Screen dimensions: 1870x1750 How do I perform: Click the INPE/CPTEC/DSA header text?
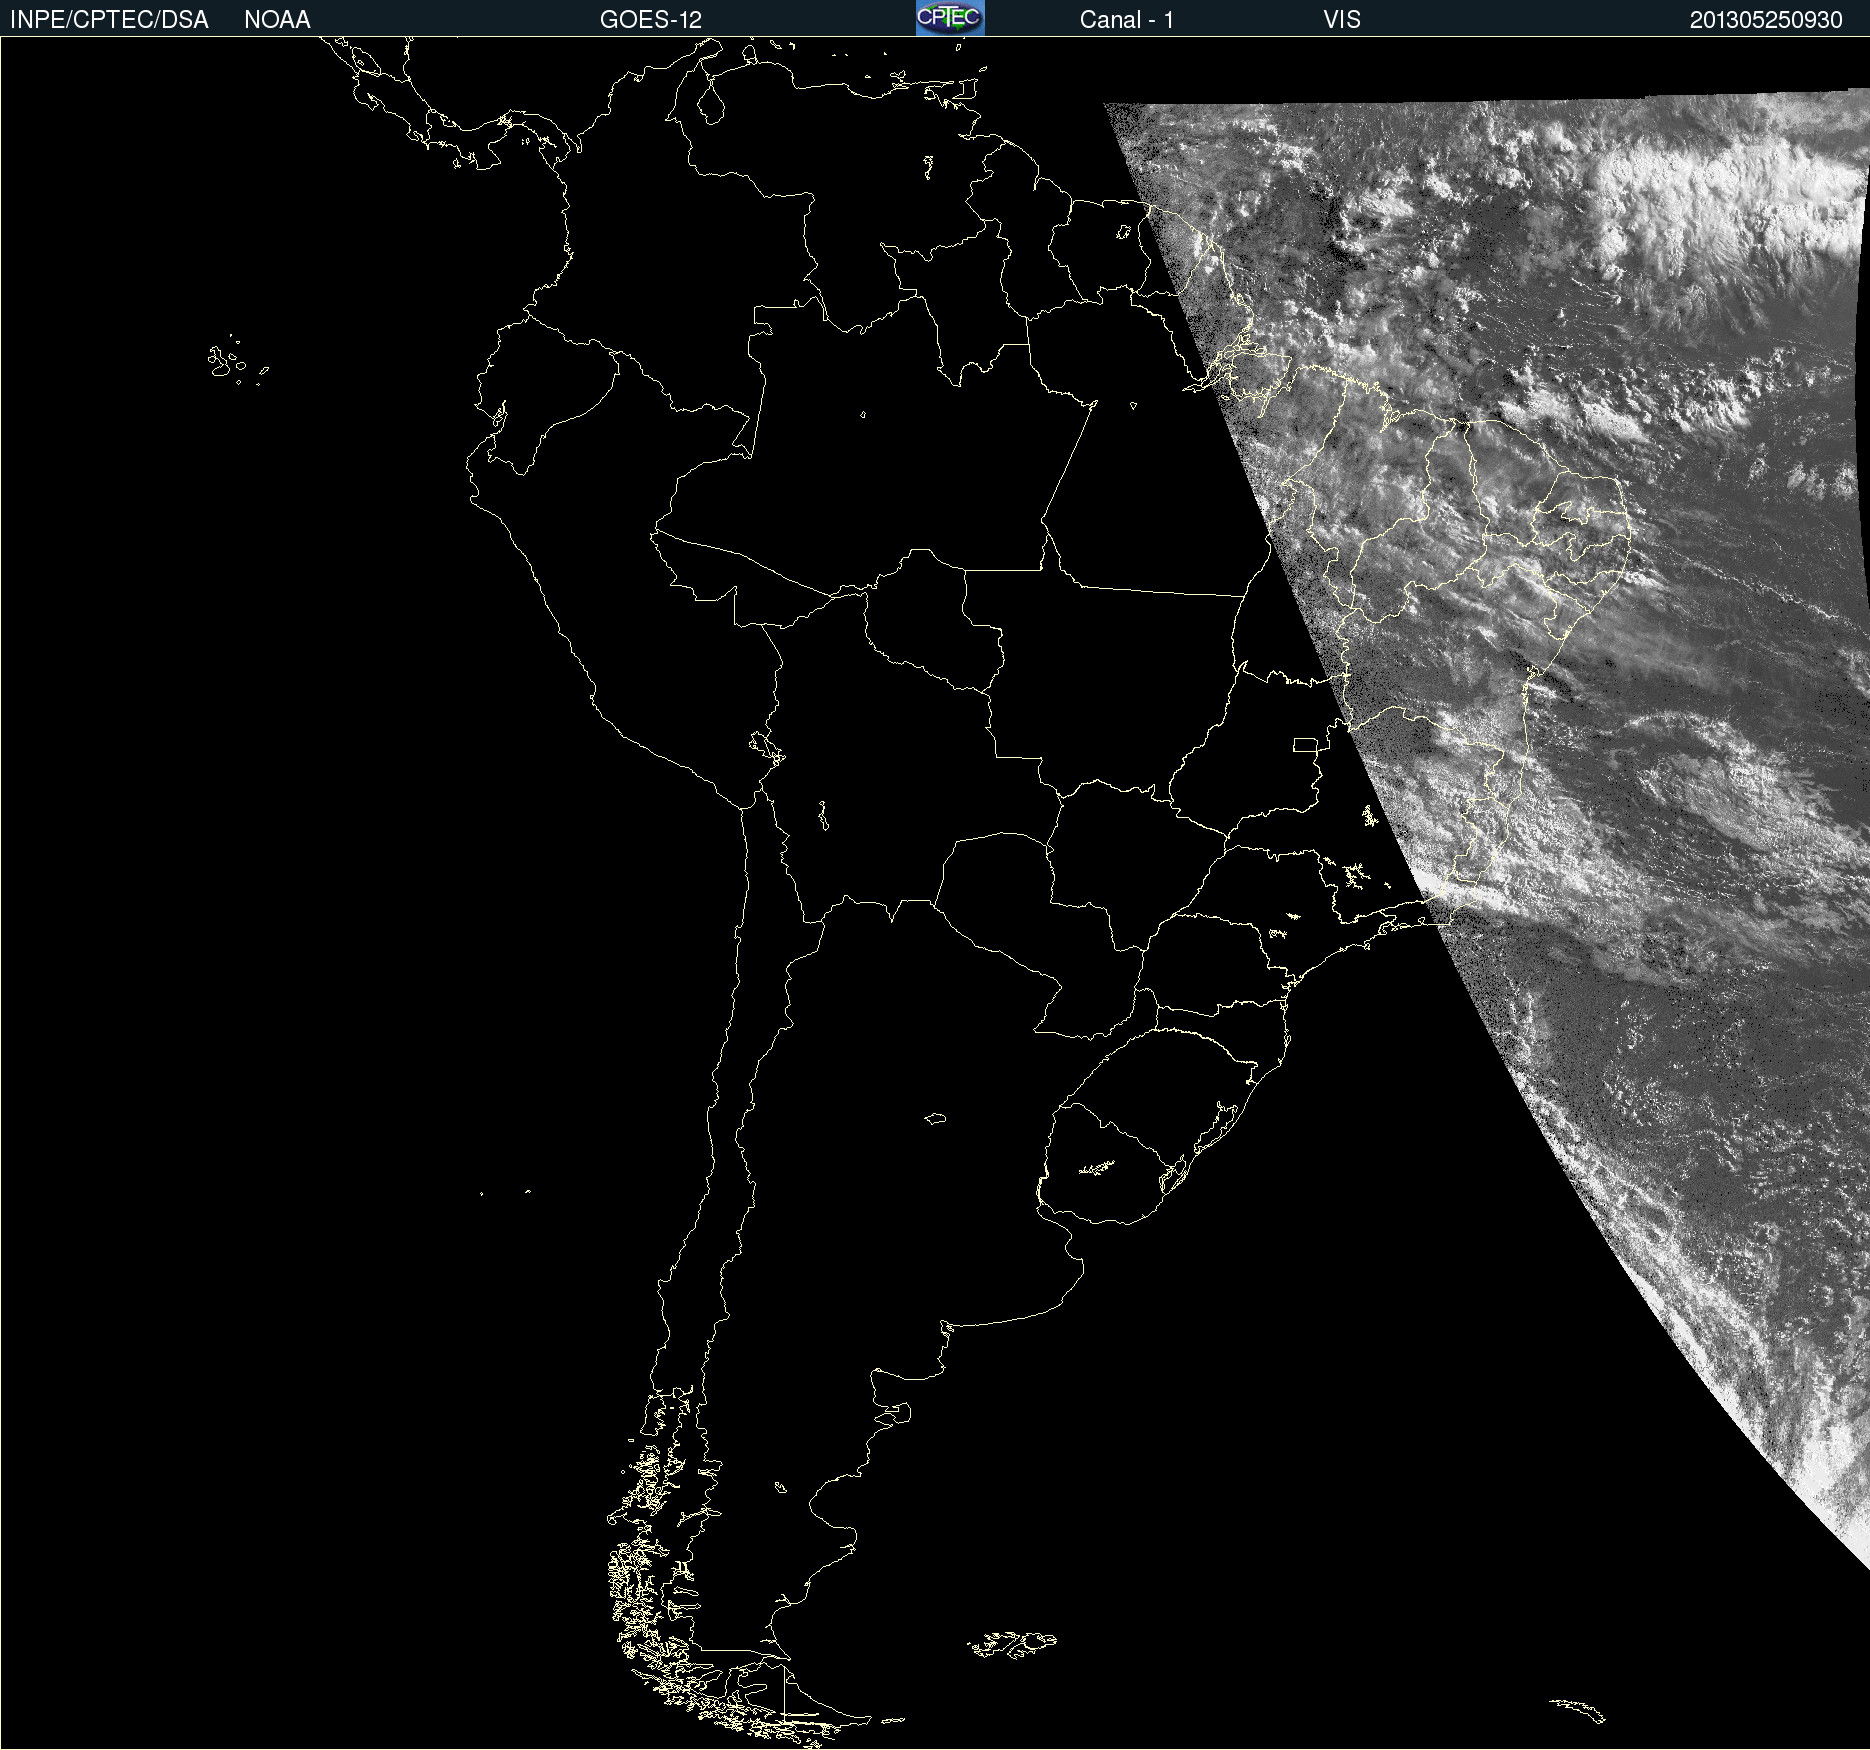pos(109,20)
